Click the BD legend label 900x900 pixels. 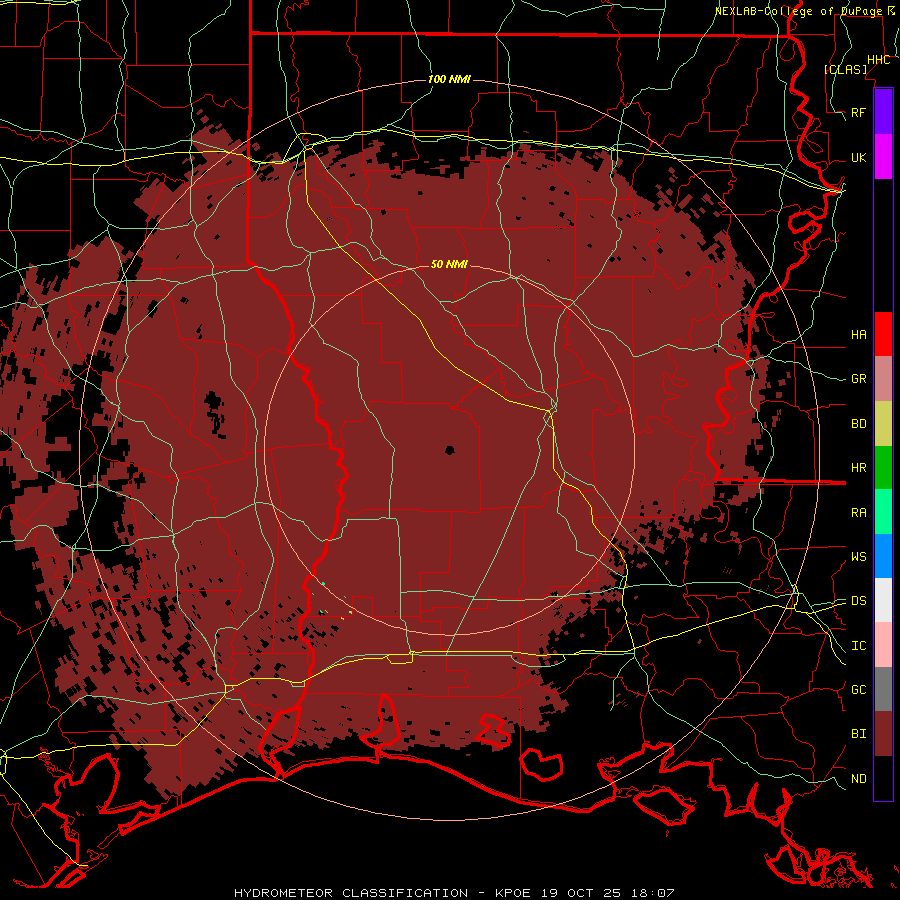(858, 424)
